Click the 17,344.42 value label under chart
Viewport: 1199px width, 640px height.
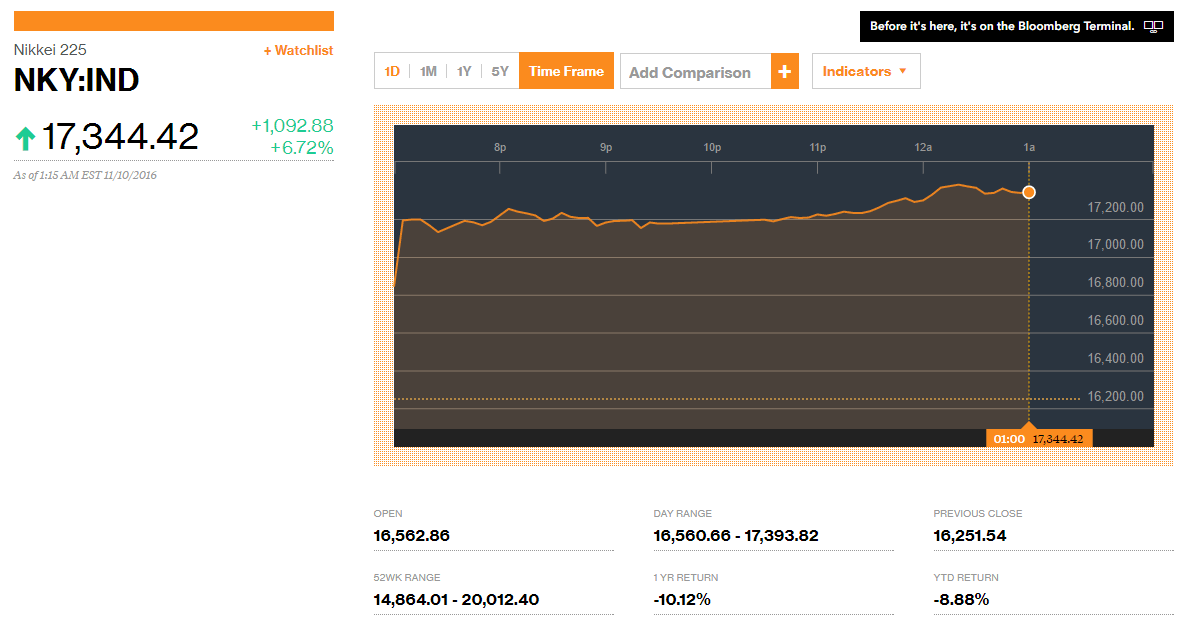pyautogui.click(x=1058, y=438)
